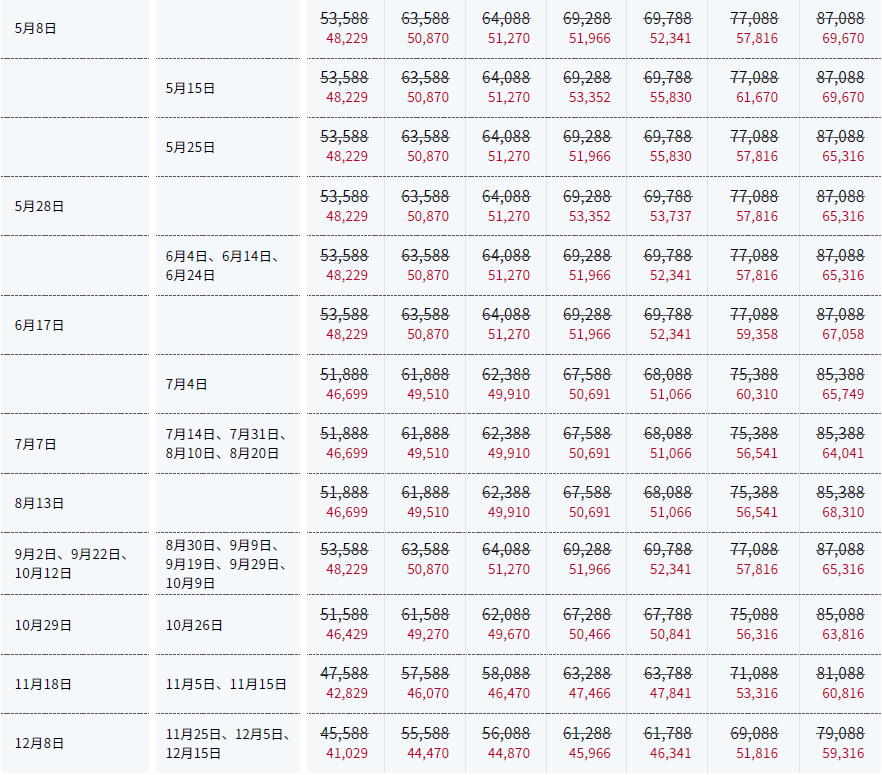
Task: Select the 11月18日 departure date
Action: 43,684
